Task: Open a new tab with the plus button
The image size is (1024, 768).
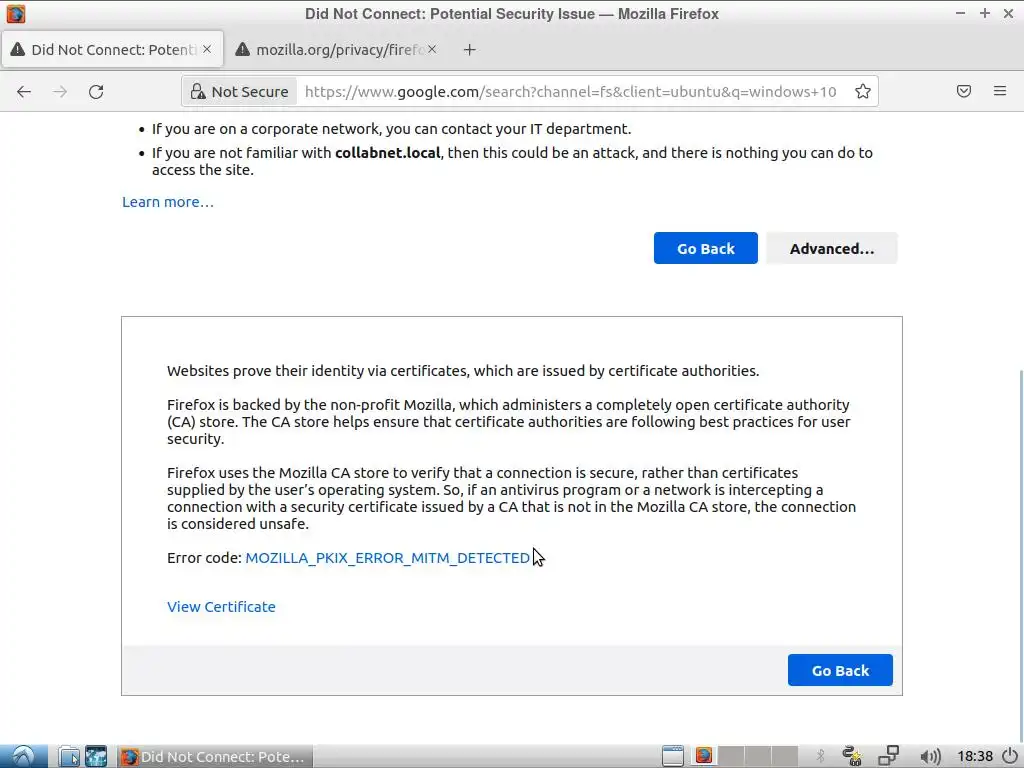Action: tap(470, 50)
